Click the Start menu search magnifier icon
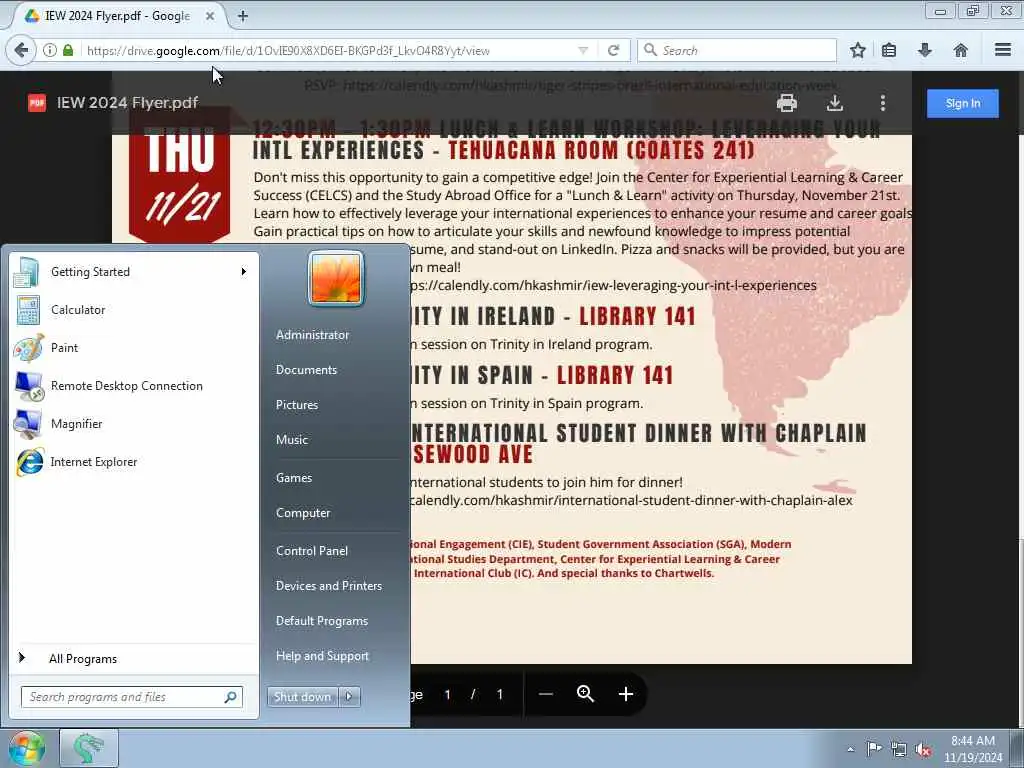 [x=231, y=697]
